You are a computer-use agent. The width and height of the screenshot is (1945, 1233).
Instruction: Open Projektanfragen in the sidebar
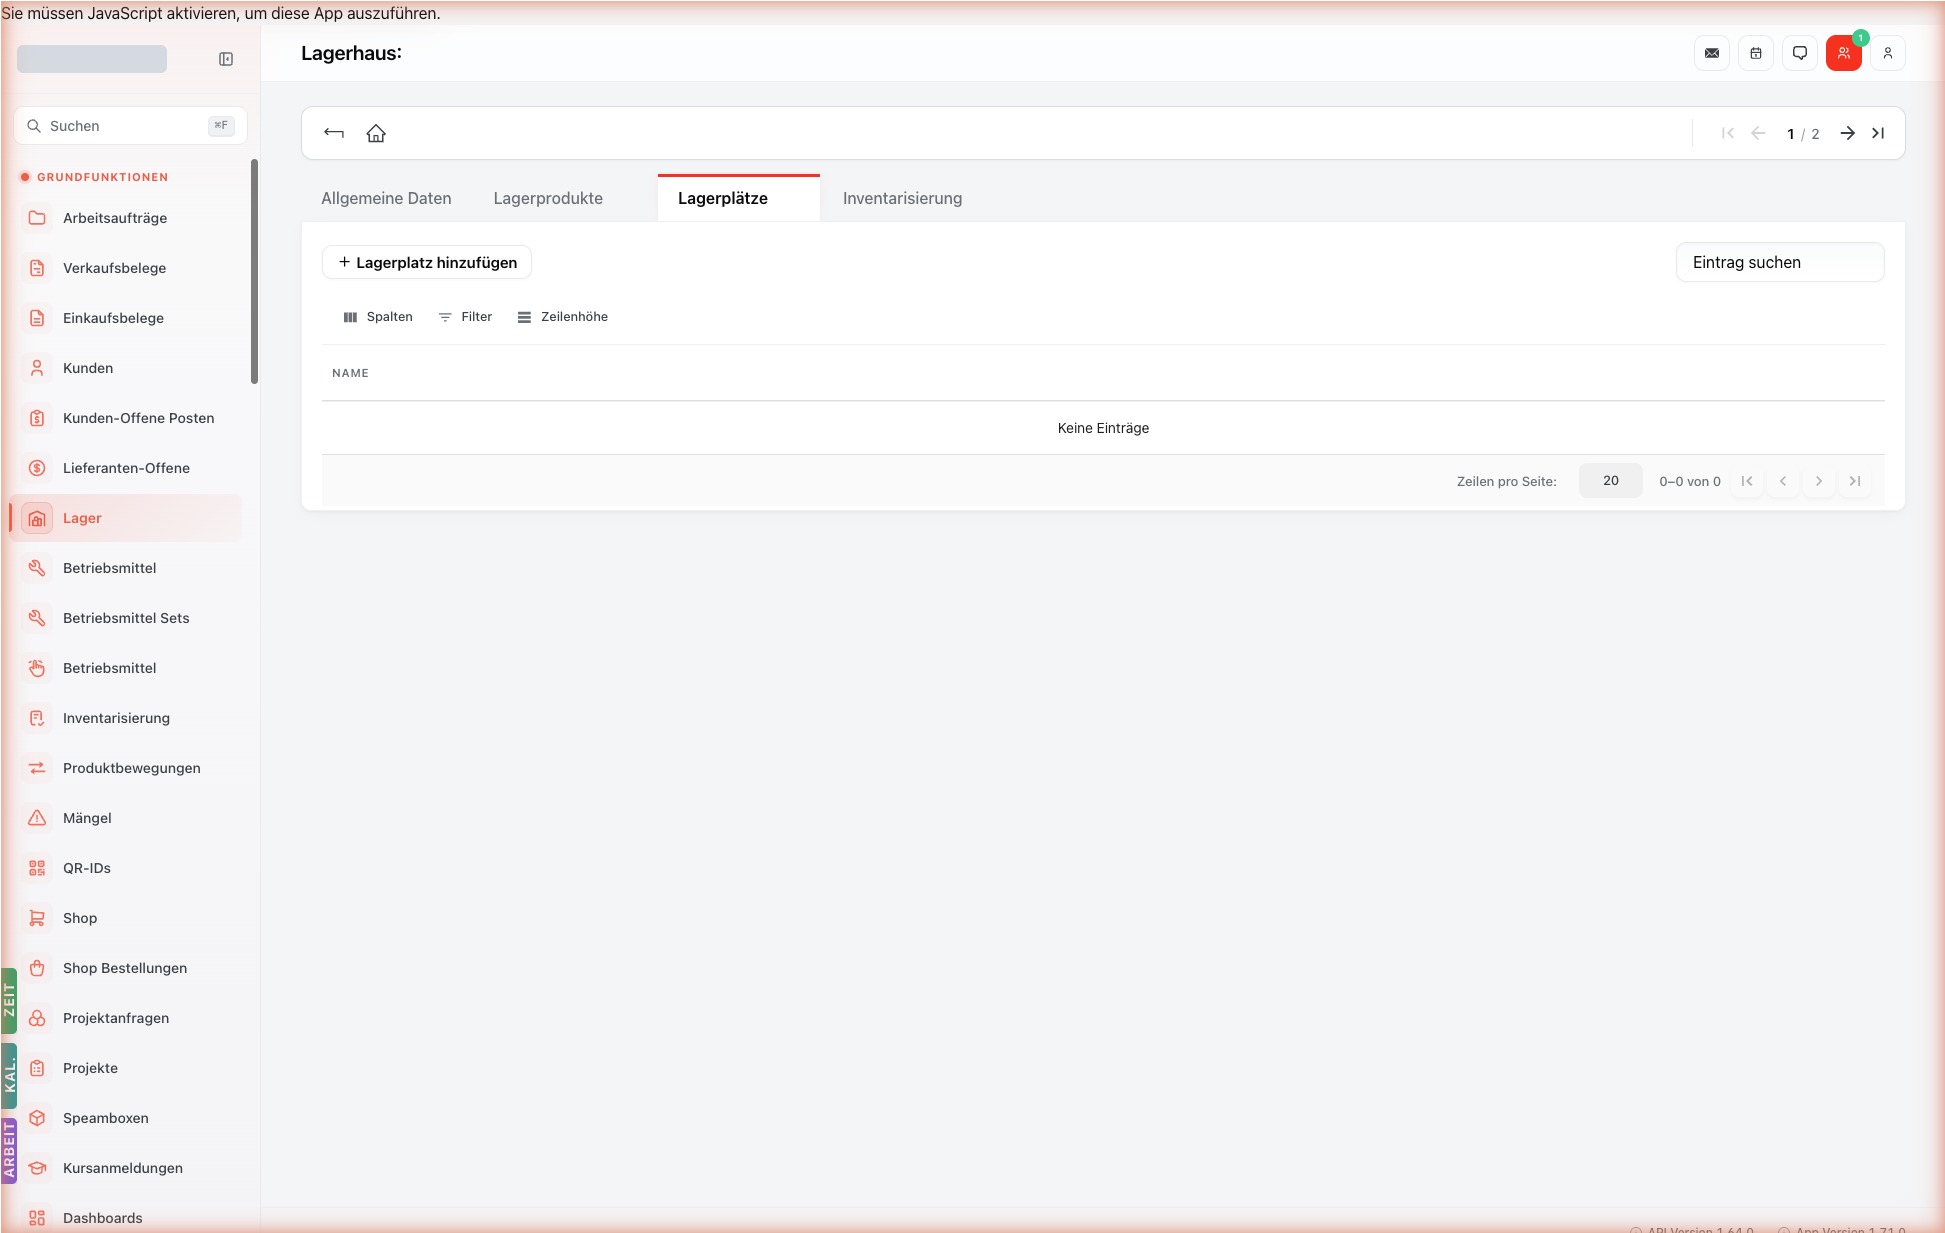click(126, 1018)
